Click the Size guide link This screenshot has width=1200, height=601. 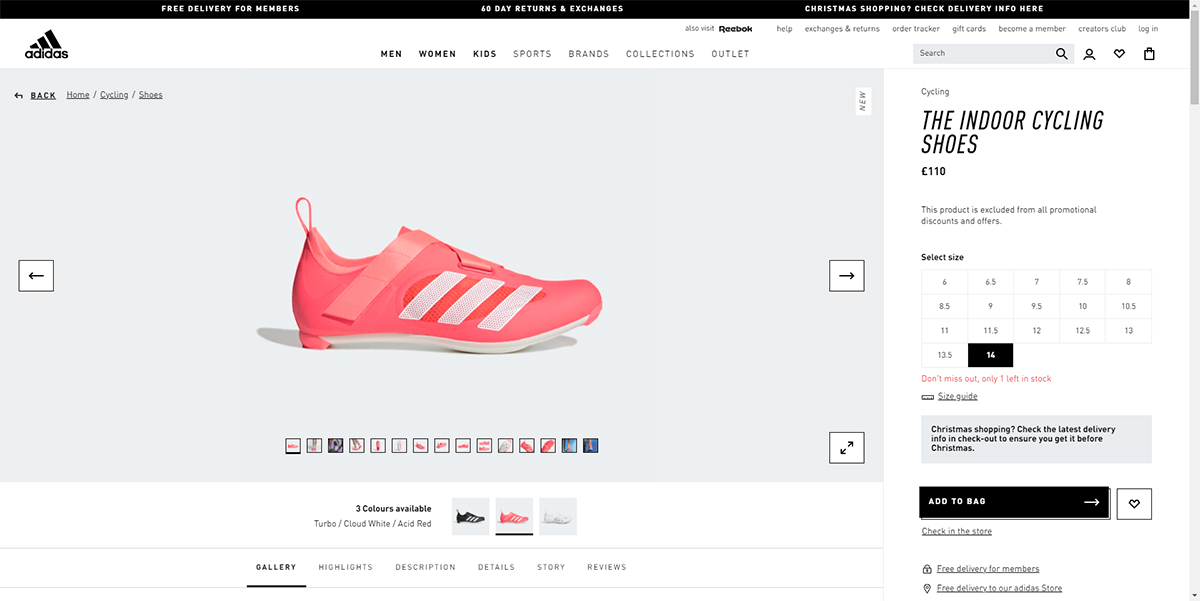pos(957,397)
